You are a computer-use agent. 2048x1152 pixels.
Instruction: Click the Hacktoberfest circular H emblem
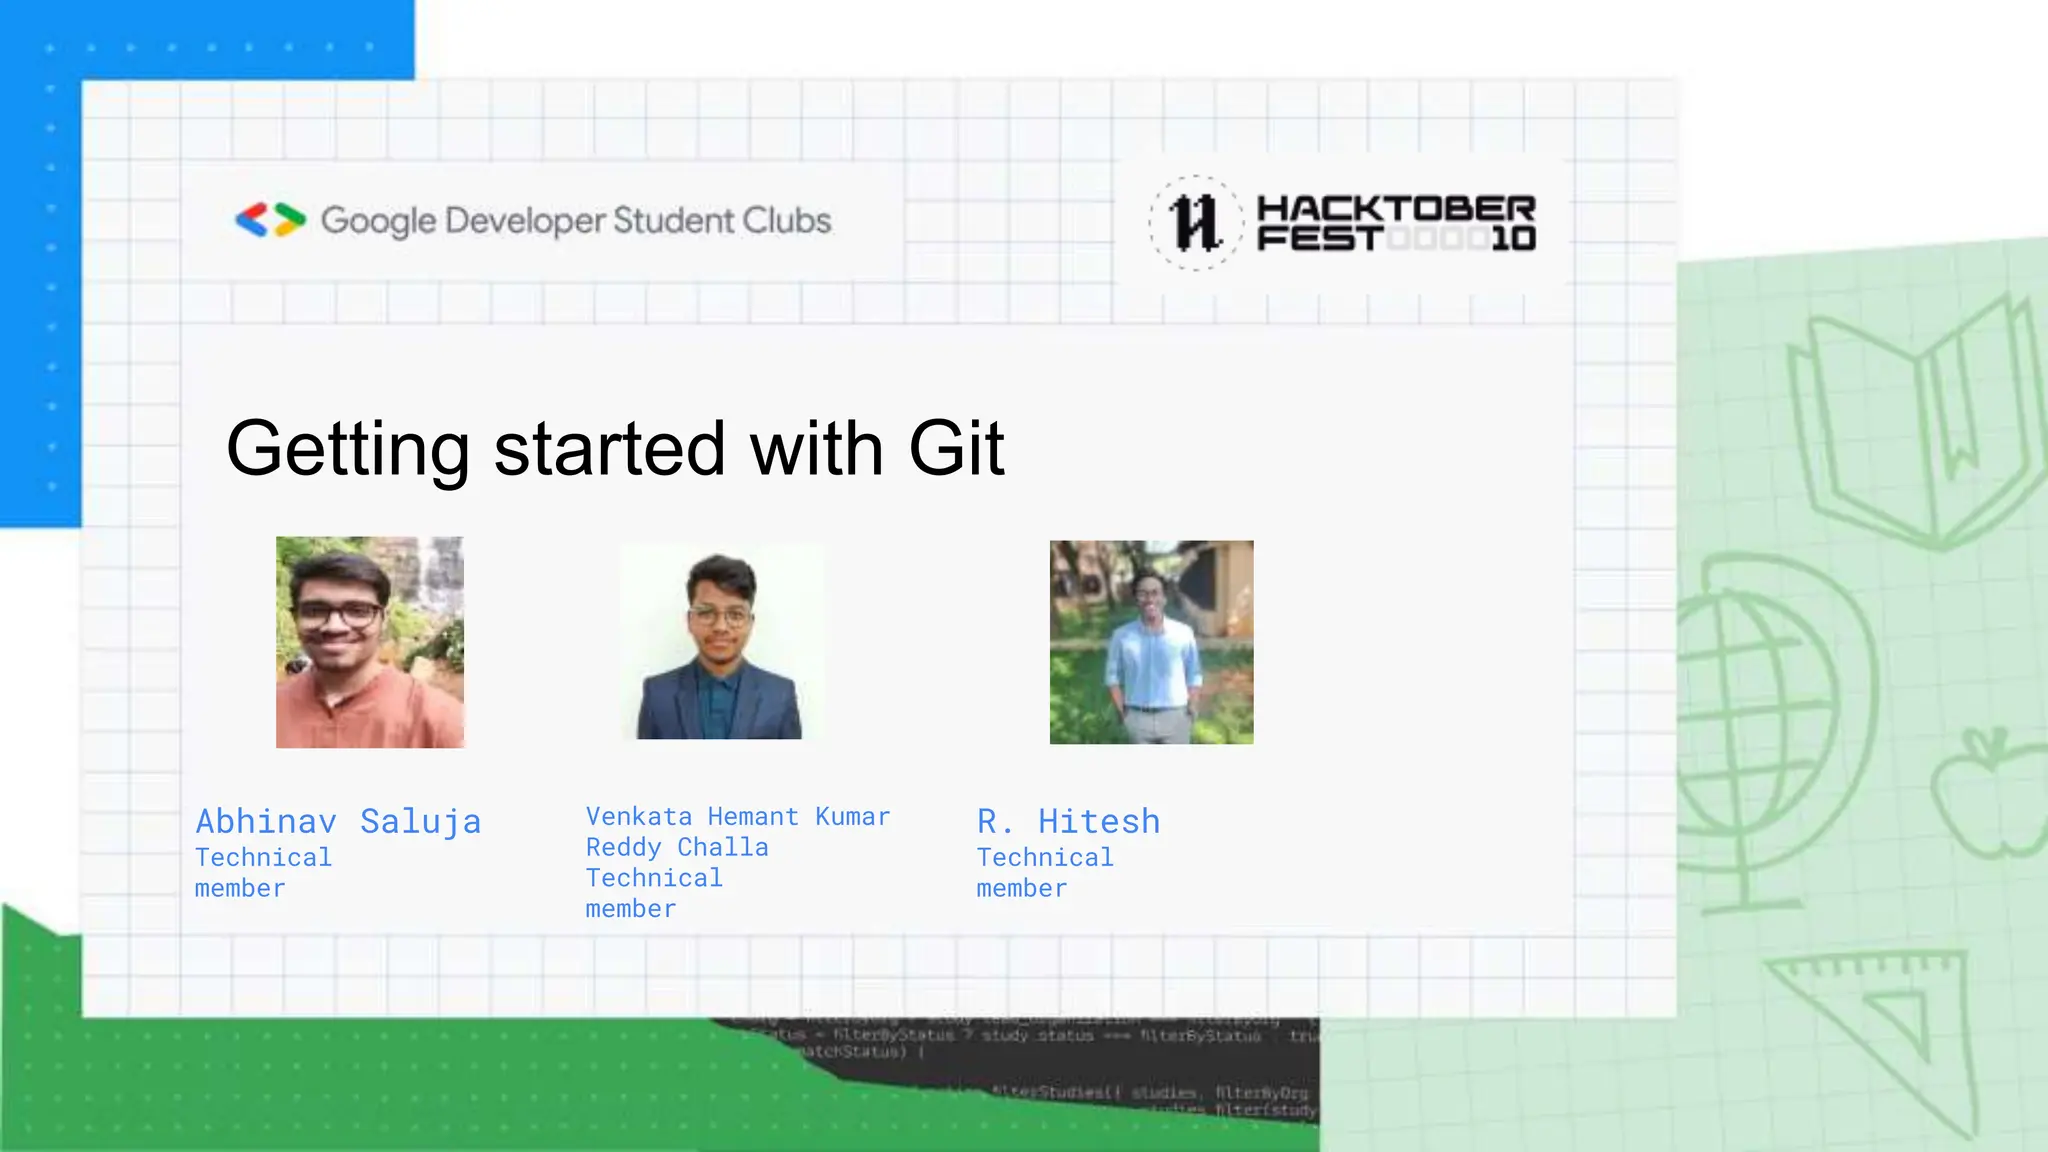[x=1196, y=222]
